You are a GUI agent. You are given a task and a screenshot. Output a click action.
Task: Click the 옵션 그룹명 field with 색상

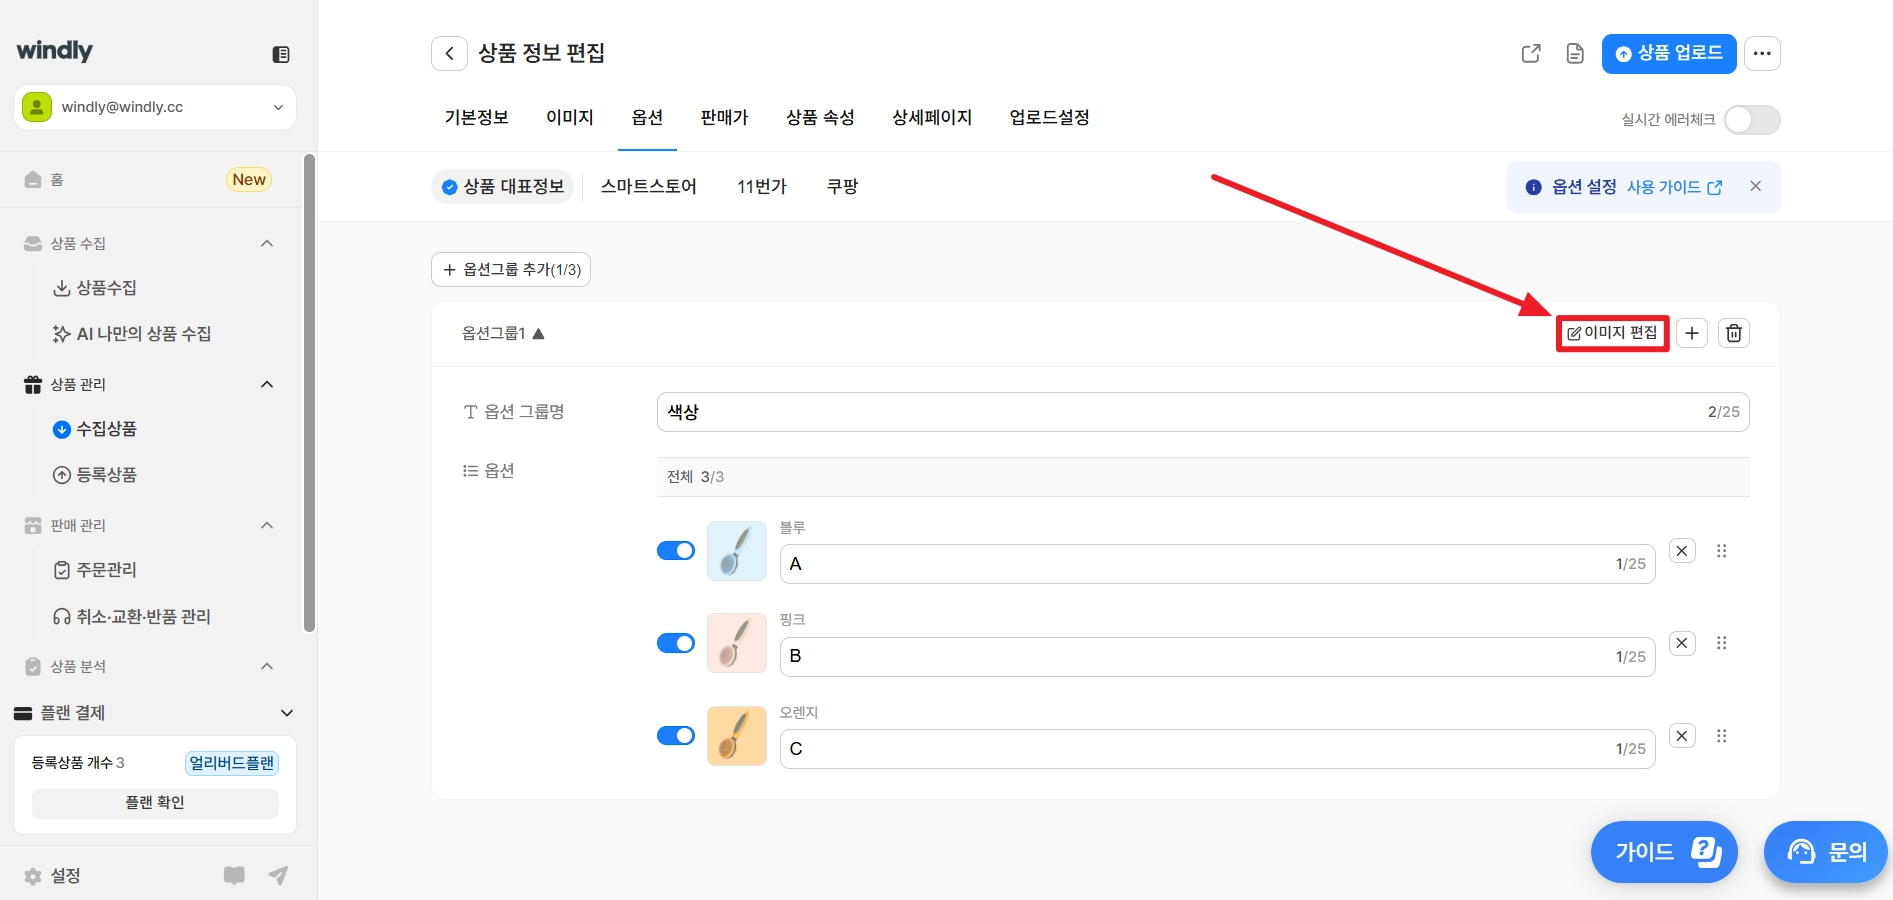coord(1203,412)
